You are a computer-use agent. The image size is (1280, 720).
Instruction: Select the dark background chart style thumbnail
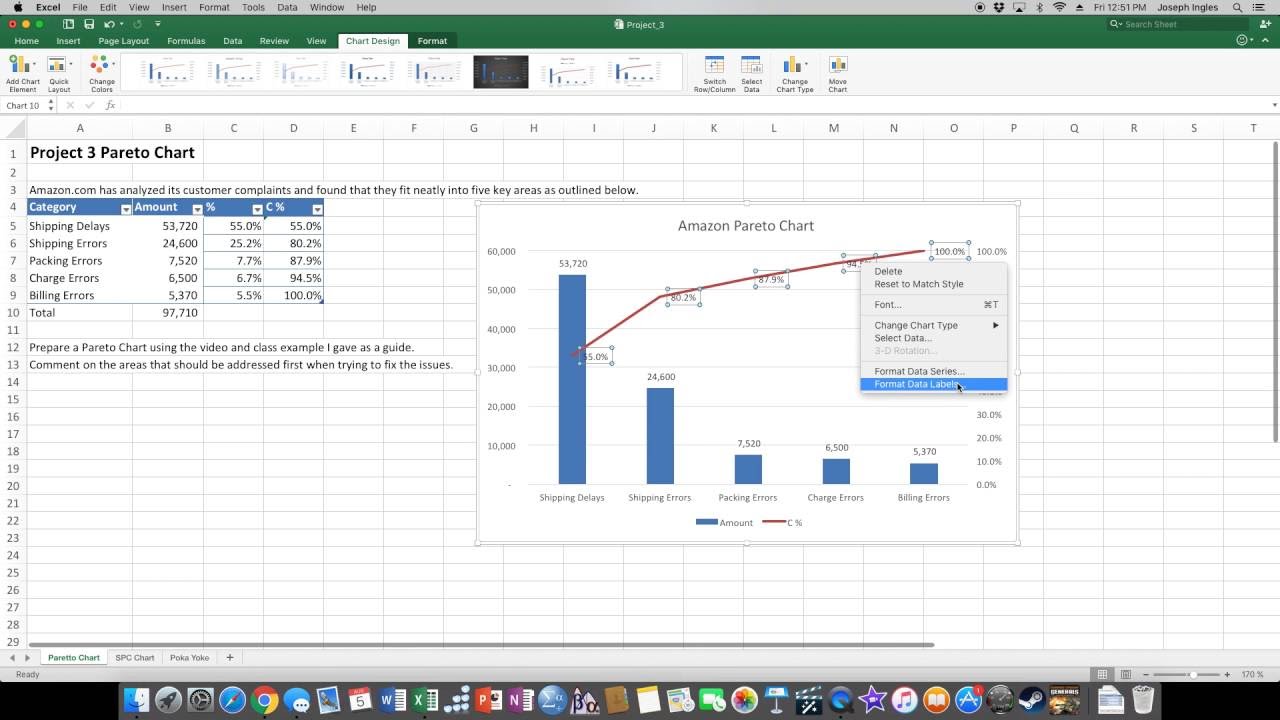point(500,72)
